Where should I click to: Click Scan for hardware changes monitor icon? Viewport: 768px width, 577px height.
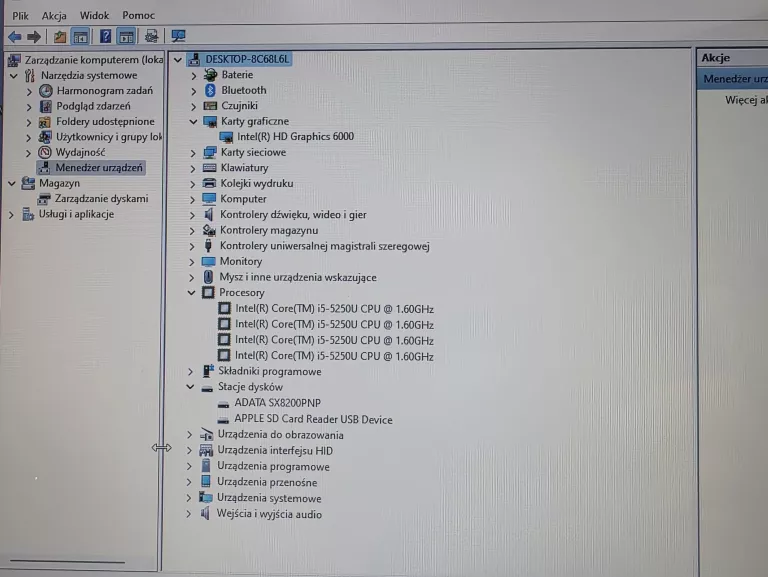pos(178,36)
